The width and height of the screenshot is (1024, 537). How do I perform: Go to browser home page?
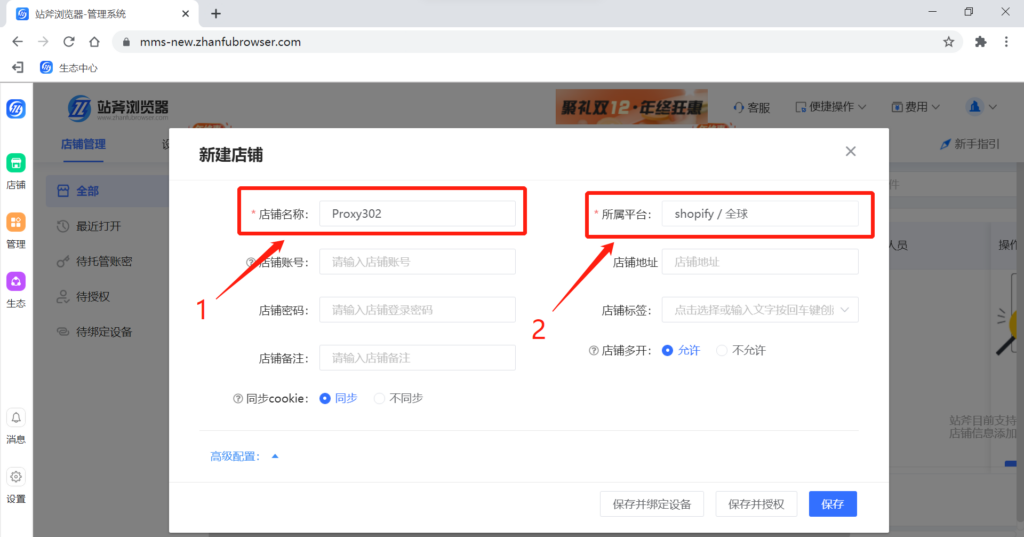pyautogui.click(x=94, y=42)
